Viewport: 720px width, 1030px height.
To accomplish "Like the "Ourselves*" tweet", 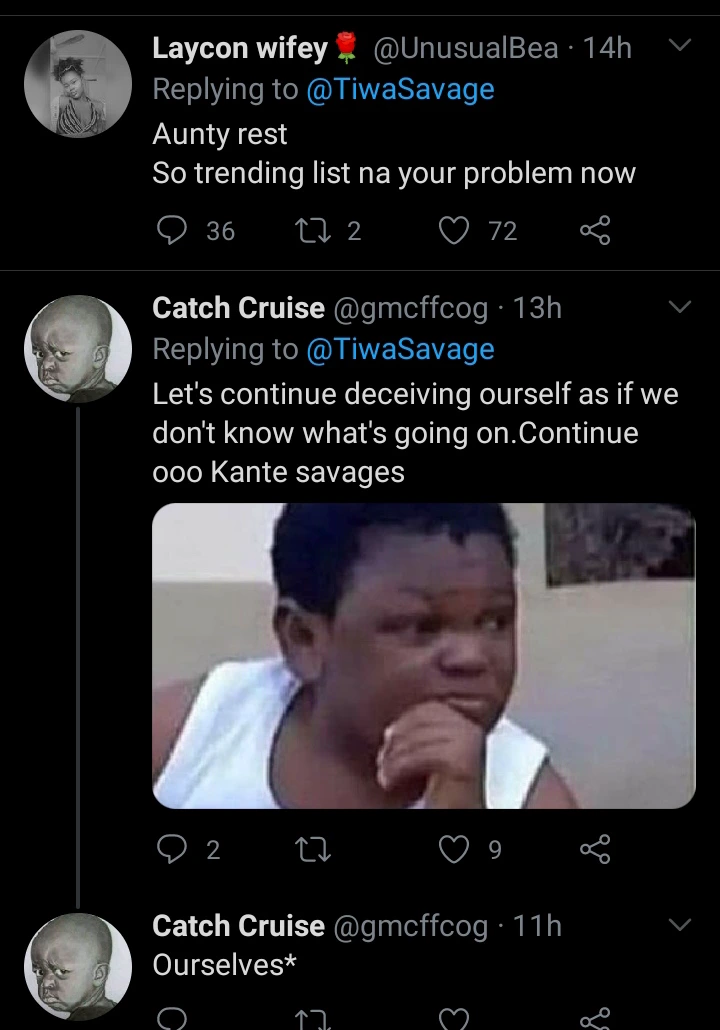I will pyautogui.click(x=455, y=1018).
